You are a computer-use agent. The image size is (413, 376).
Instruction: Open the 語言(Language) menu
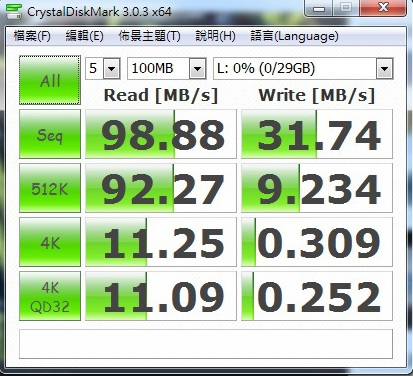(x=294, y=36)
